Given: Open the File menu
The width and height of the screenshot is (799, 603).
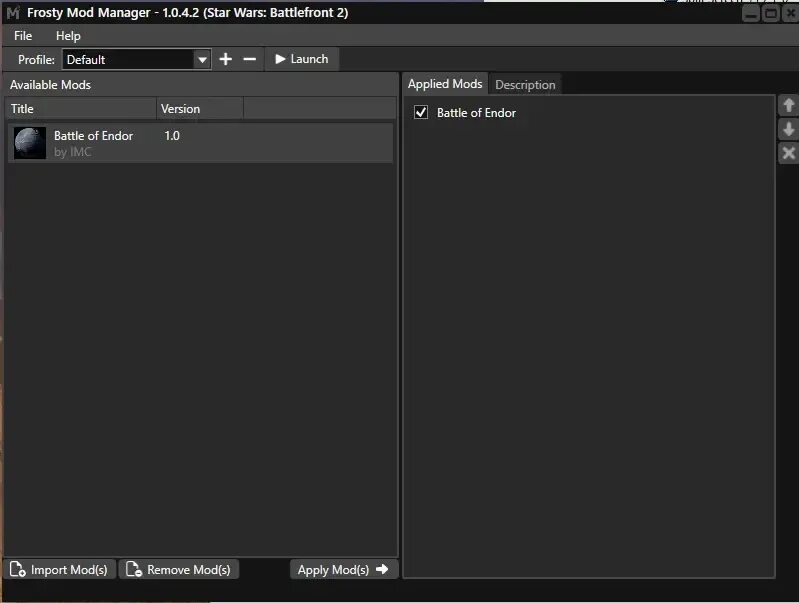Looking at the screenshot, I should point(23,36).
